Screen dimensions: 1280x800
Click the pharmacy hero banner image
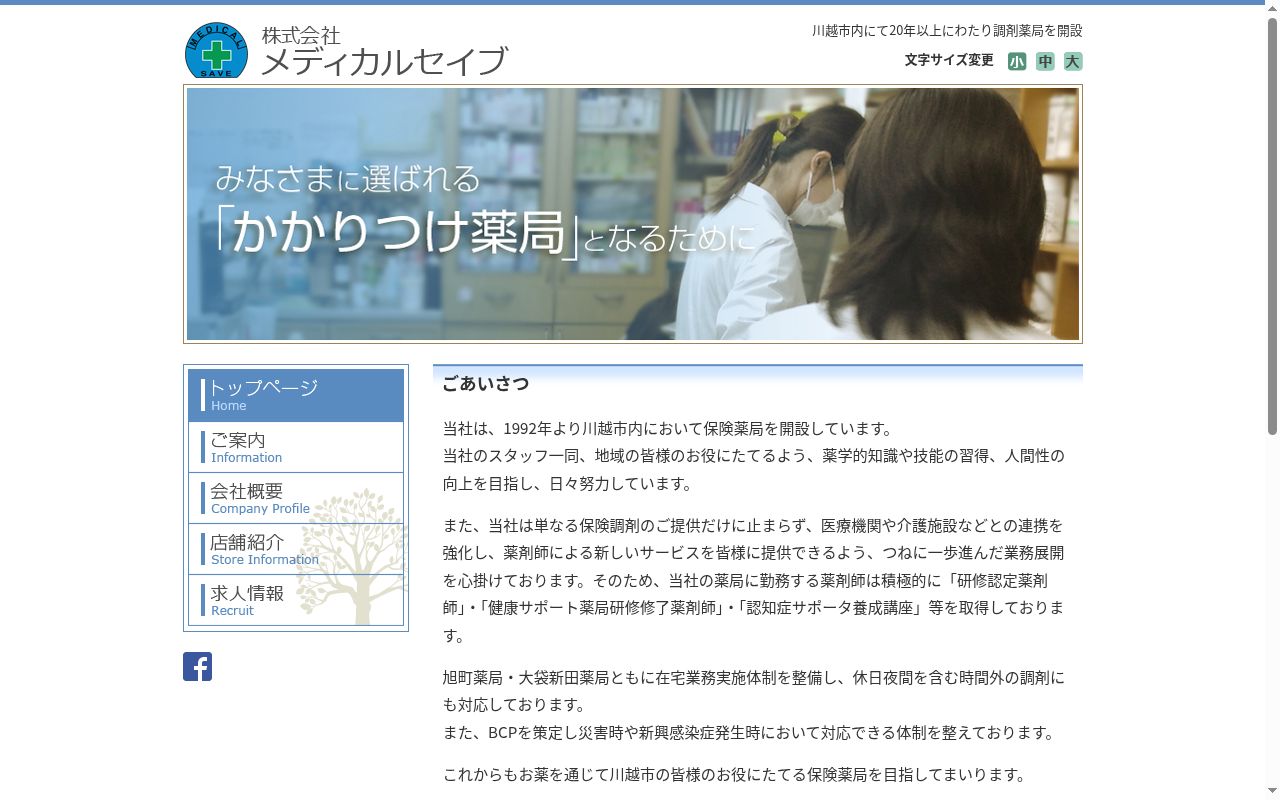633,214
